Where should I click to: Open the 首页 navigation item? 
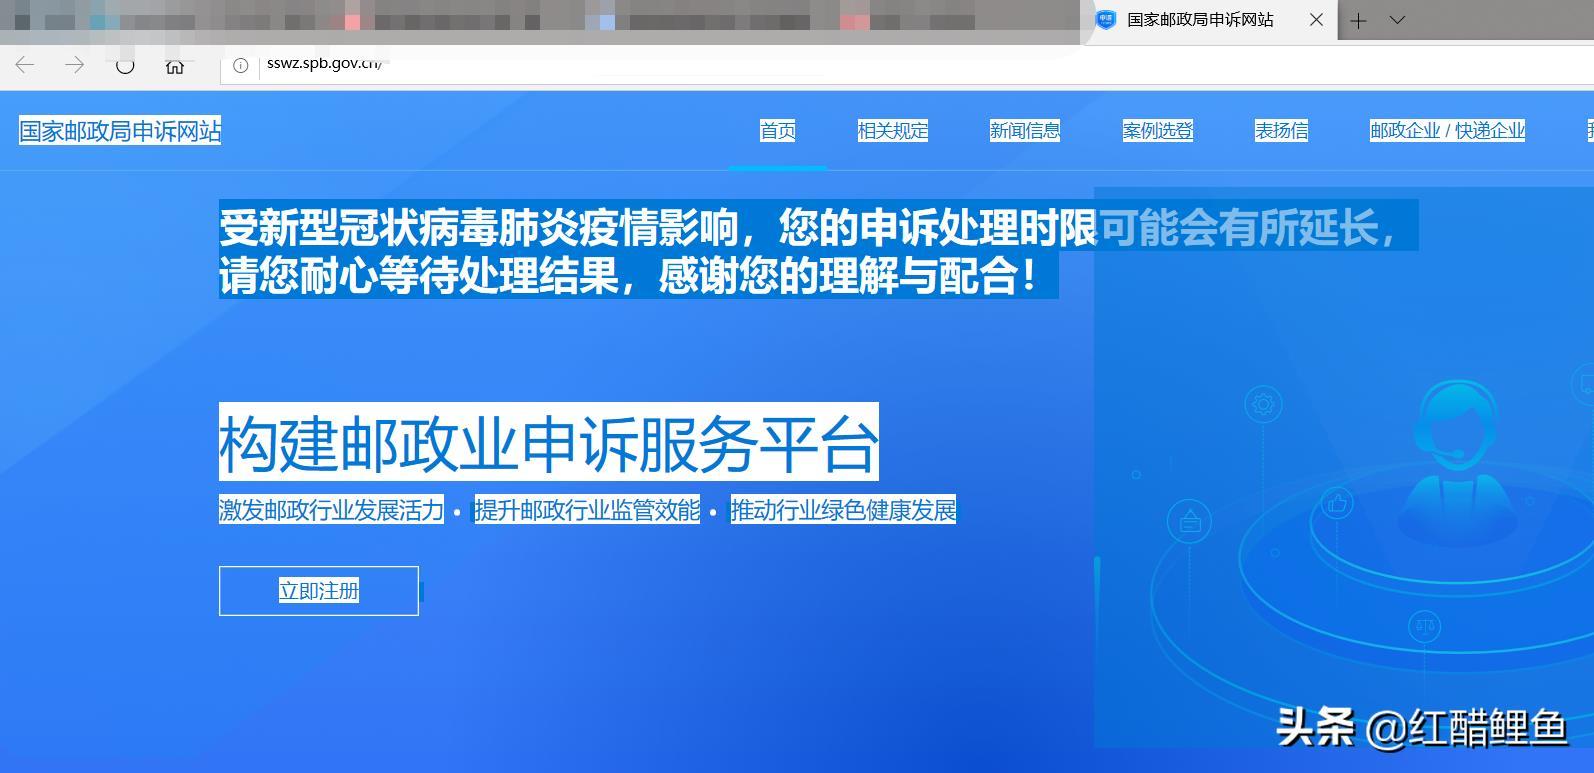(x=777, y=131)
